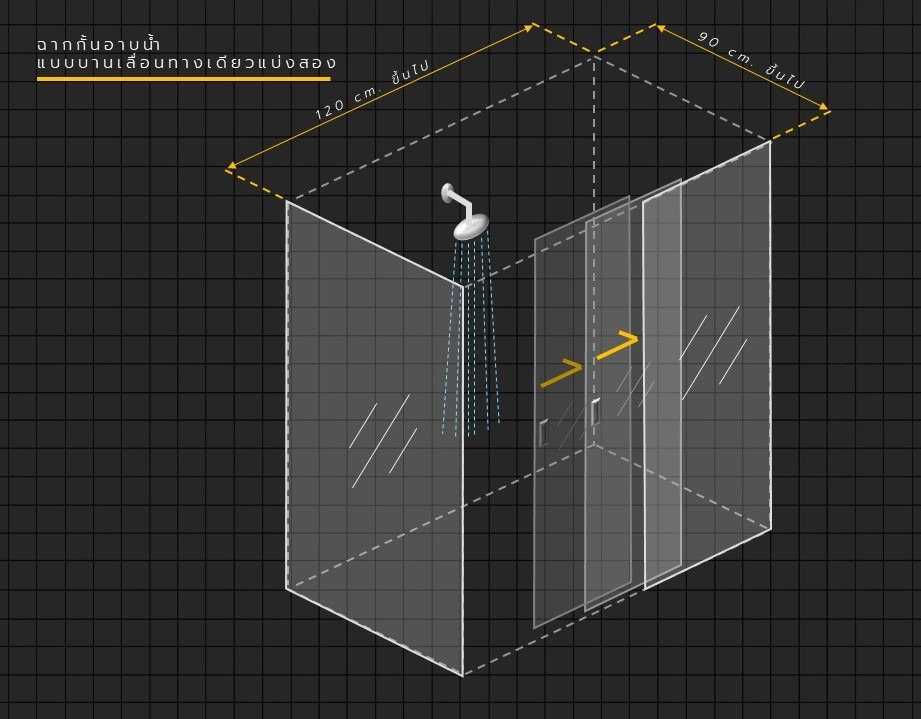Click the "120 cm. ขึ้นไป" dimension label
This screenshot has width=921, height=719.
[372, 89]
